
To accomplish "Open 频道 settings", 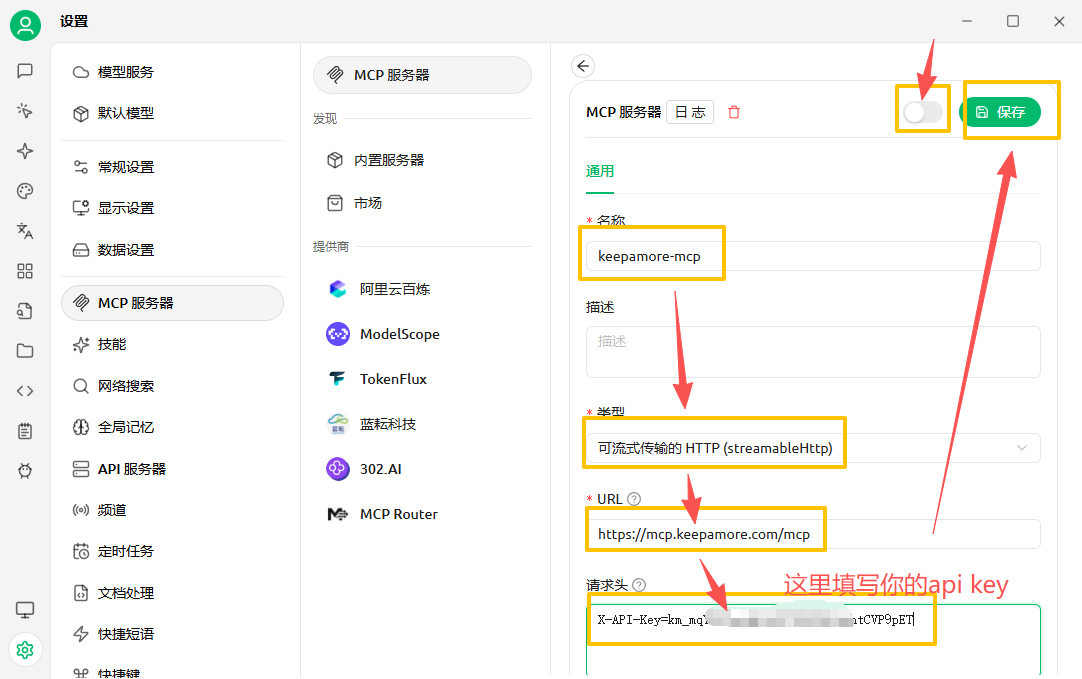I will coord(173,510).
